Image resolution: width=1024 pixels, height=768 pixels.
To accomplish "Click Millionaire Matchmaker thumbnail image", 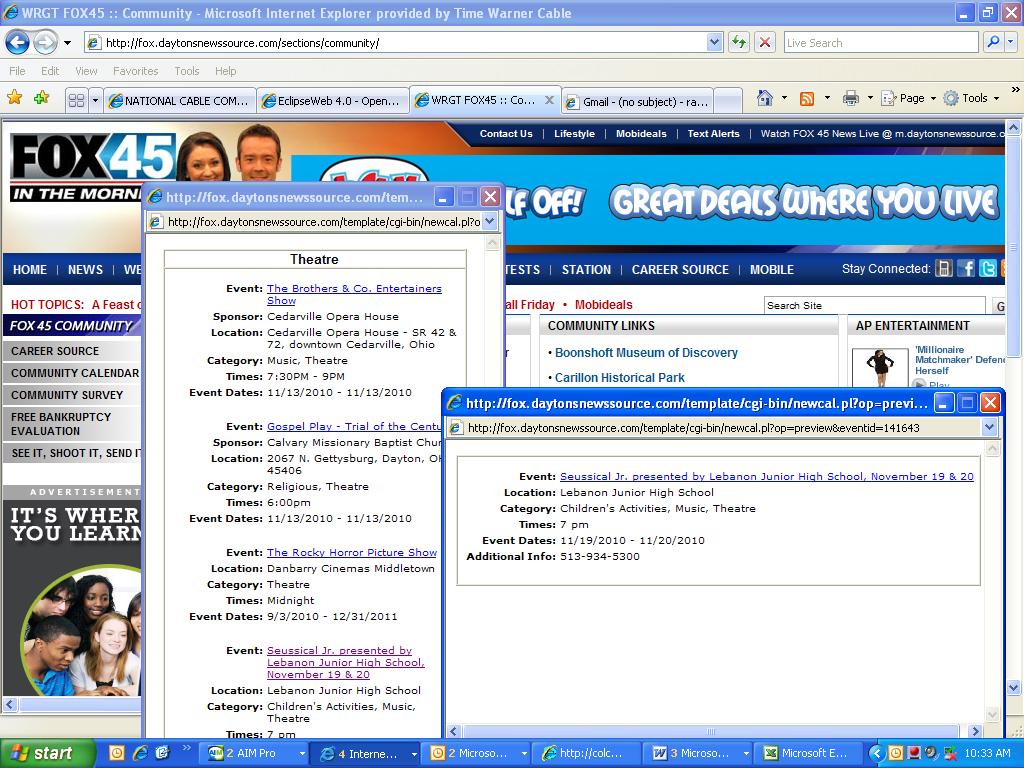I will pos(880,368).
